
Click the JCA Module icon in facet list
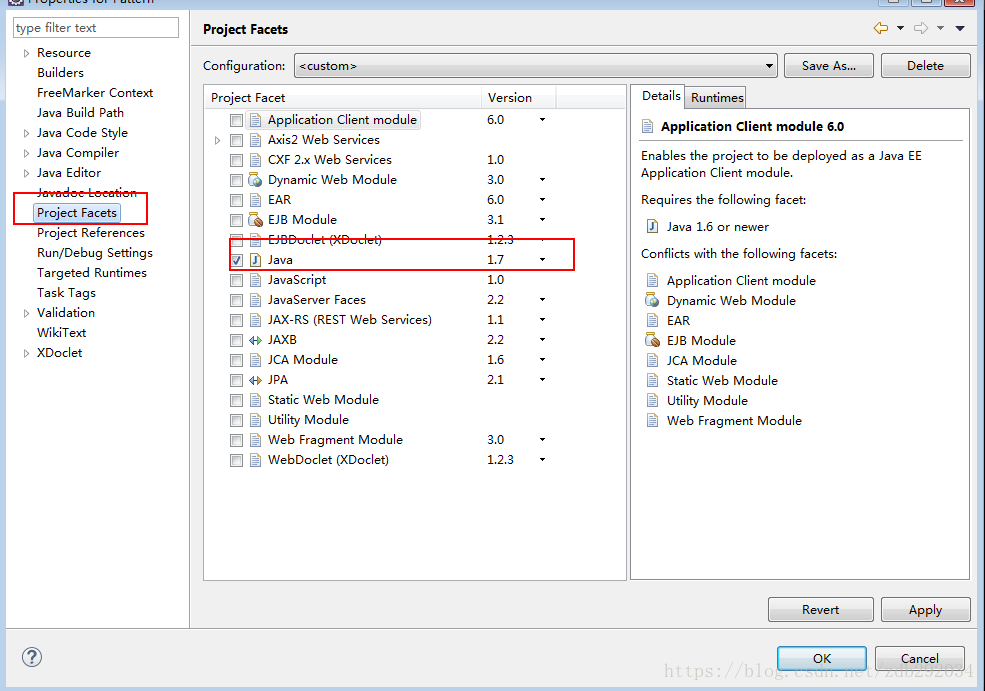255,360
